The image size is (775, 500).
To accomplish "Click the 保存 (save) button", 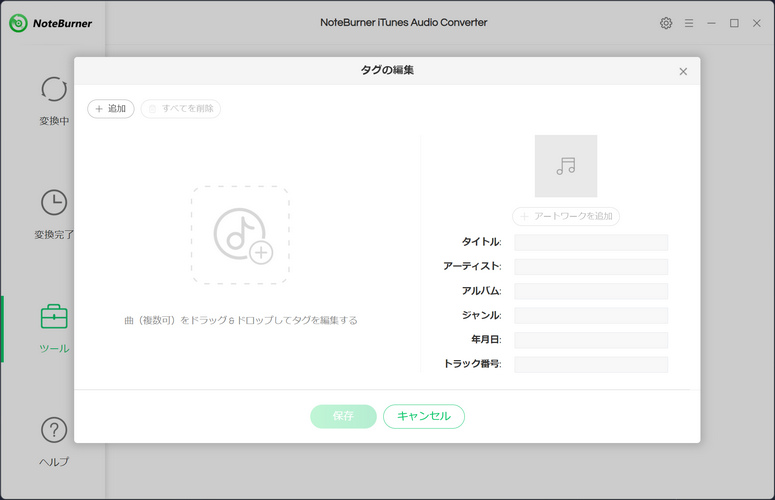I will pyautogui.click(x=344, y=416).
